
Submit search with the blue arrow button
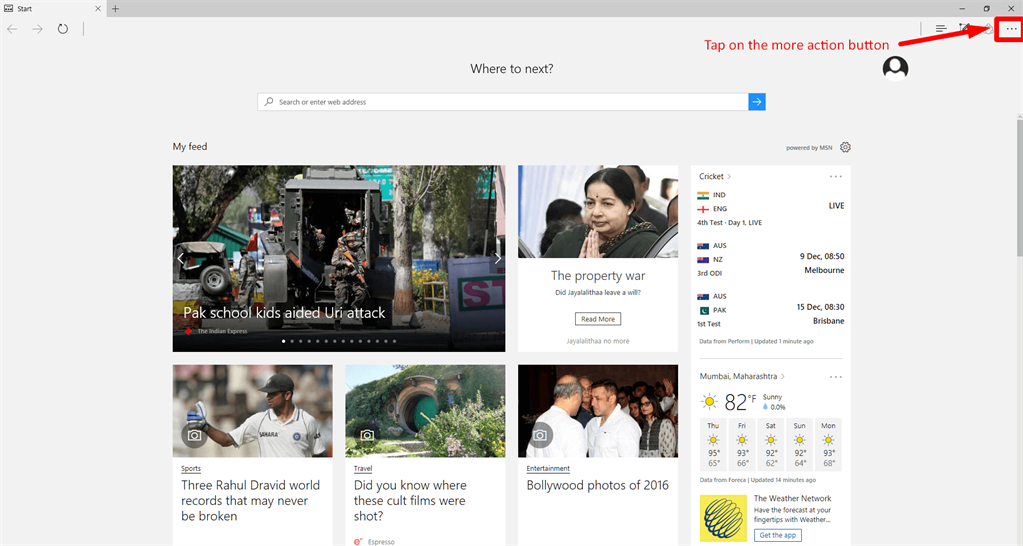point(757,102)
